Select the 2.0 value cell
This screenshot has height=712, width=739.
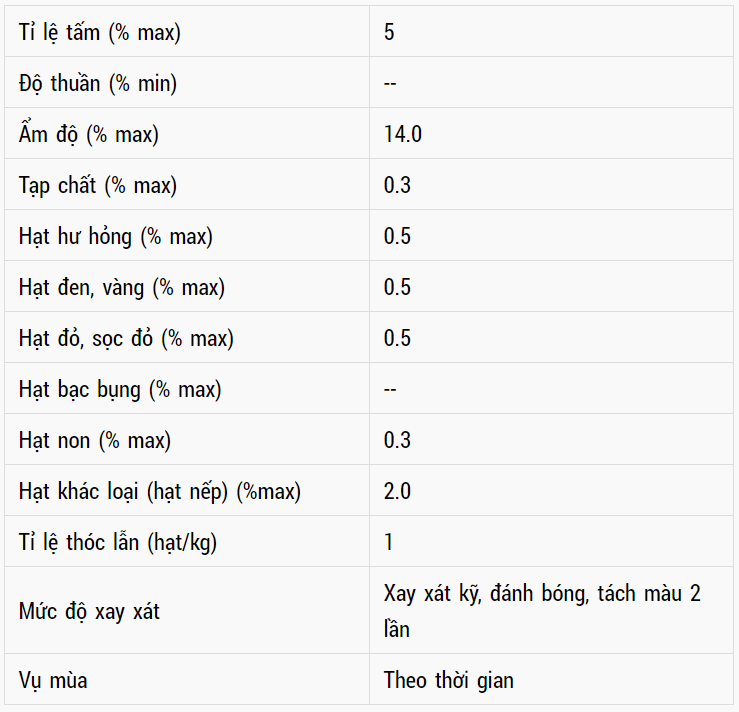(397, 491)
